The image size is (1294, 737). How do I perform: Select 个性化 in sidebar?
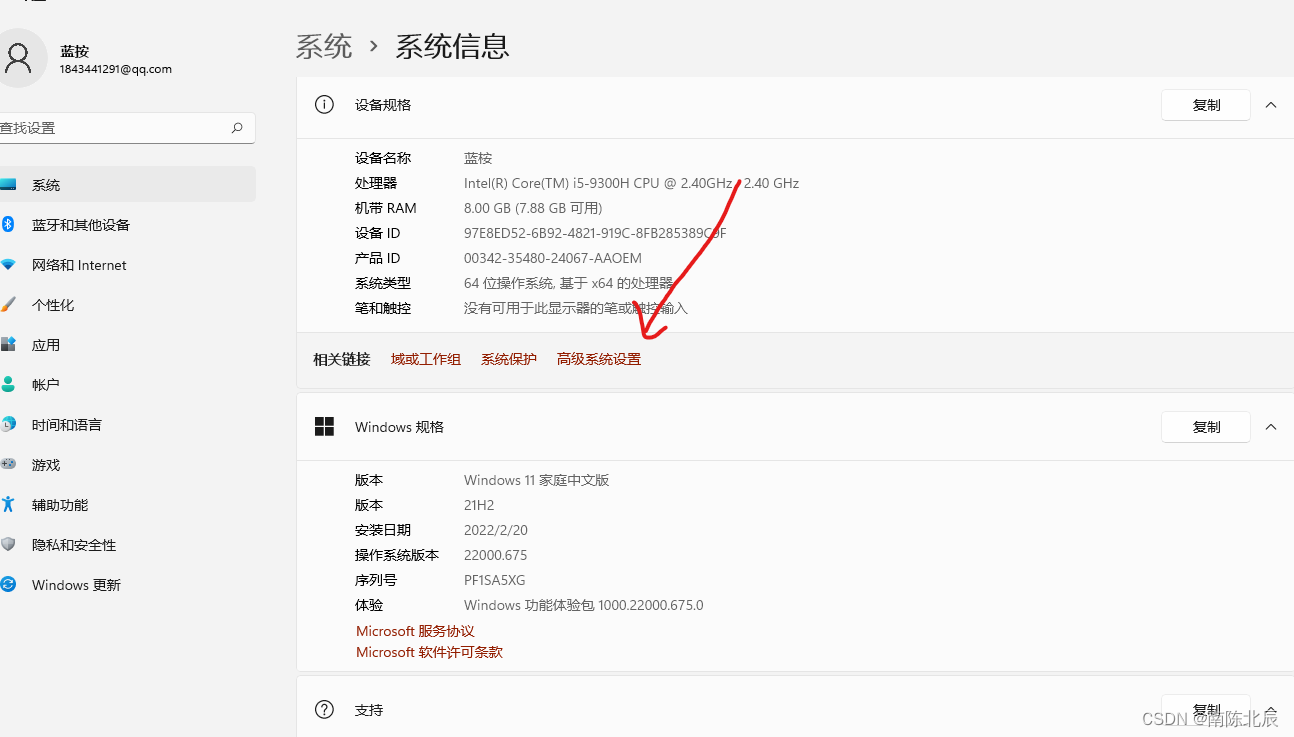pyautogui.click(x=127, y=305)
